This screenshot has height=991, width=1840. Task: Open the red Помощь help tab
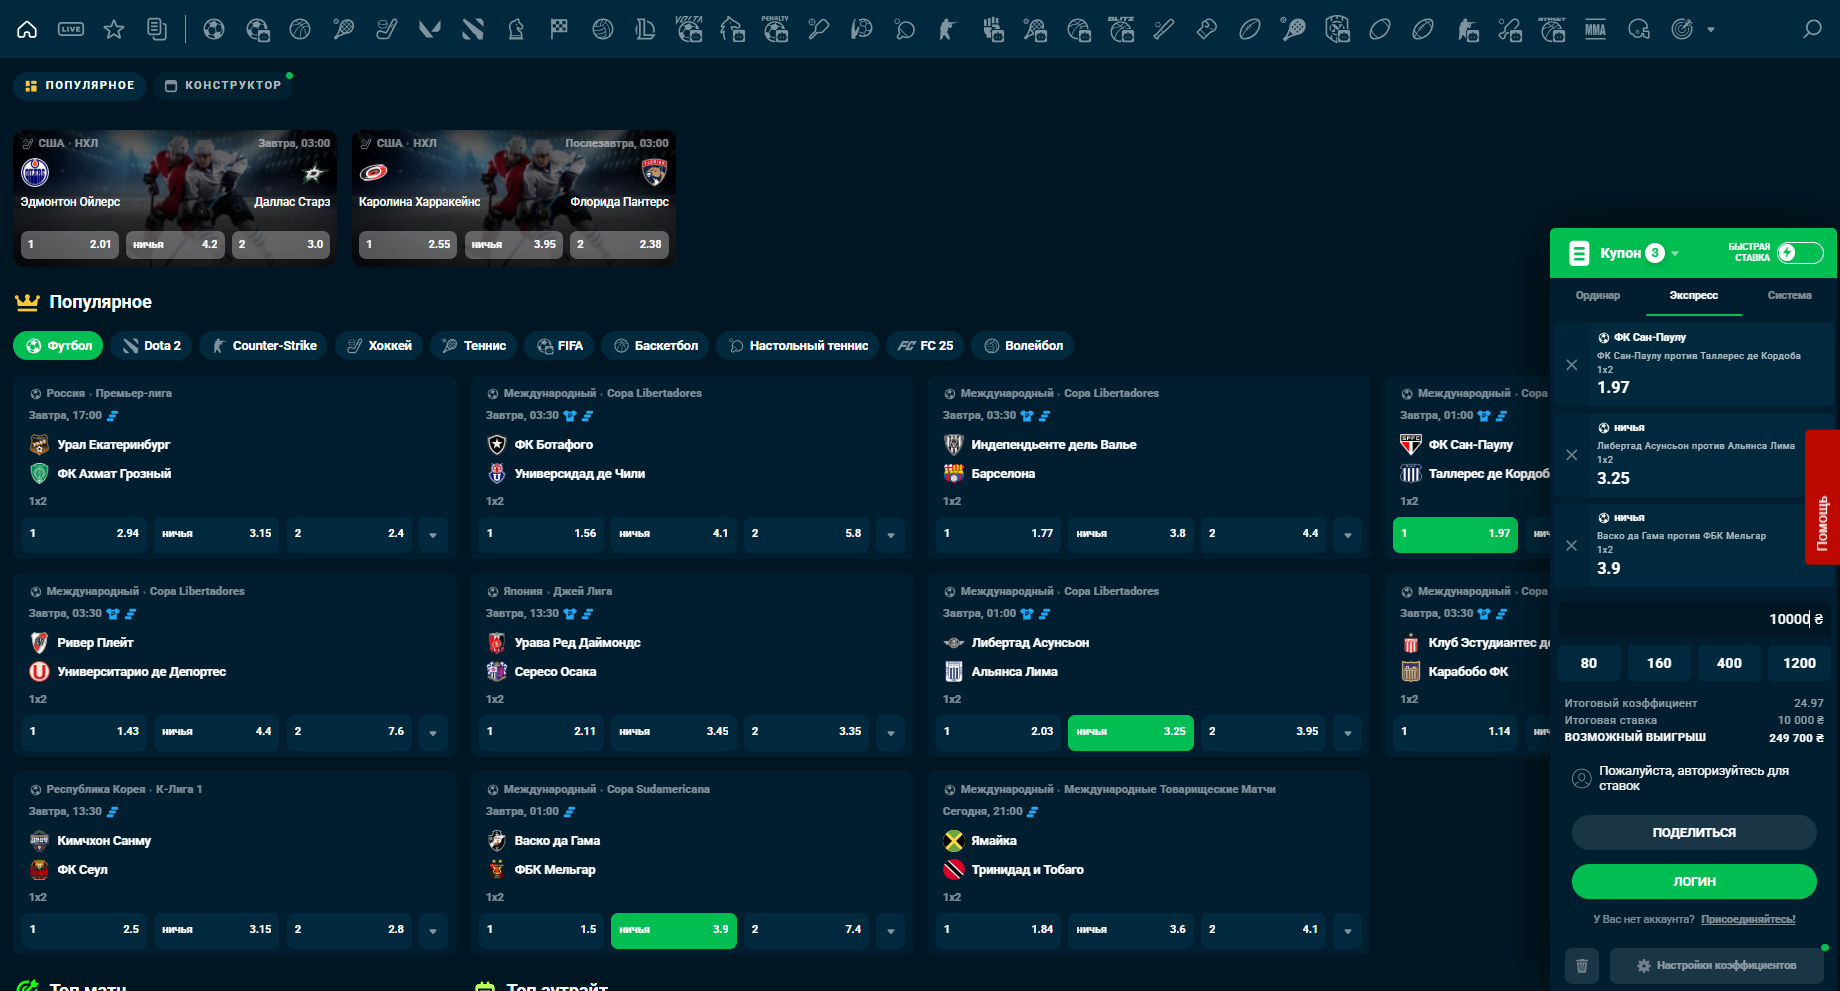click(x=1822, y=497)
